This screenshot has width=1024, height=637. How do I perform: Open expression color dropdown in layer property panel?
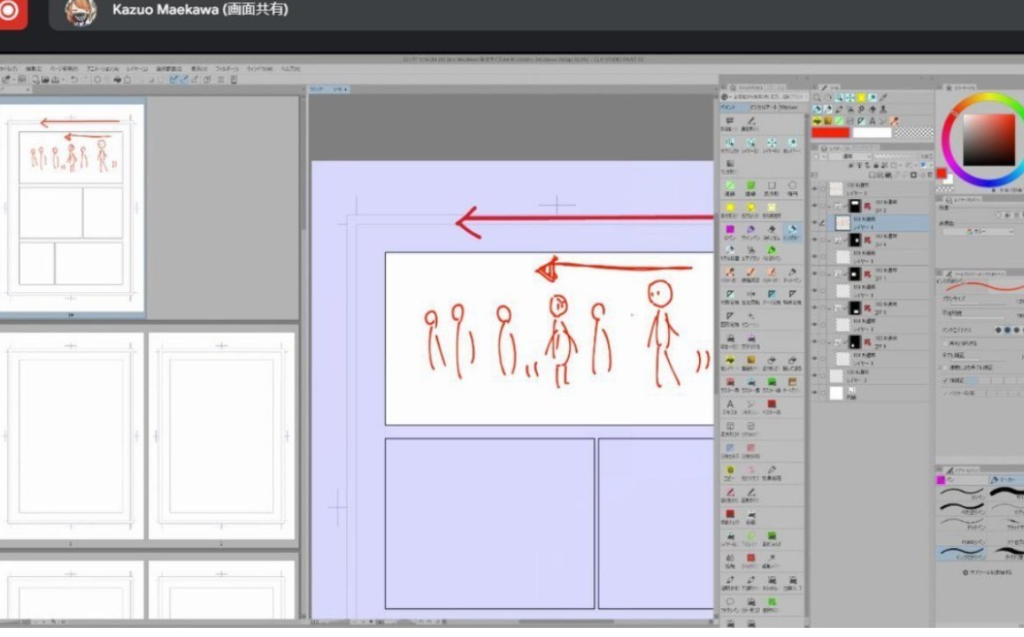click(978, 231)
